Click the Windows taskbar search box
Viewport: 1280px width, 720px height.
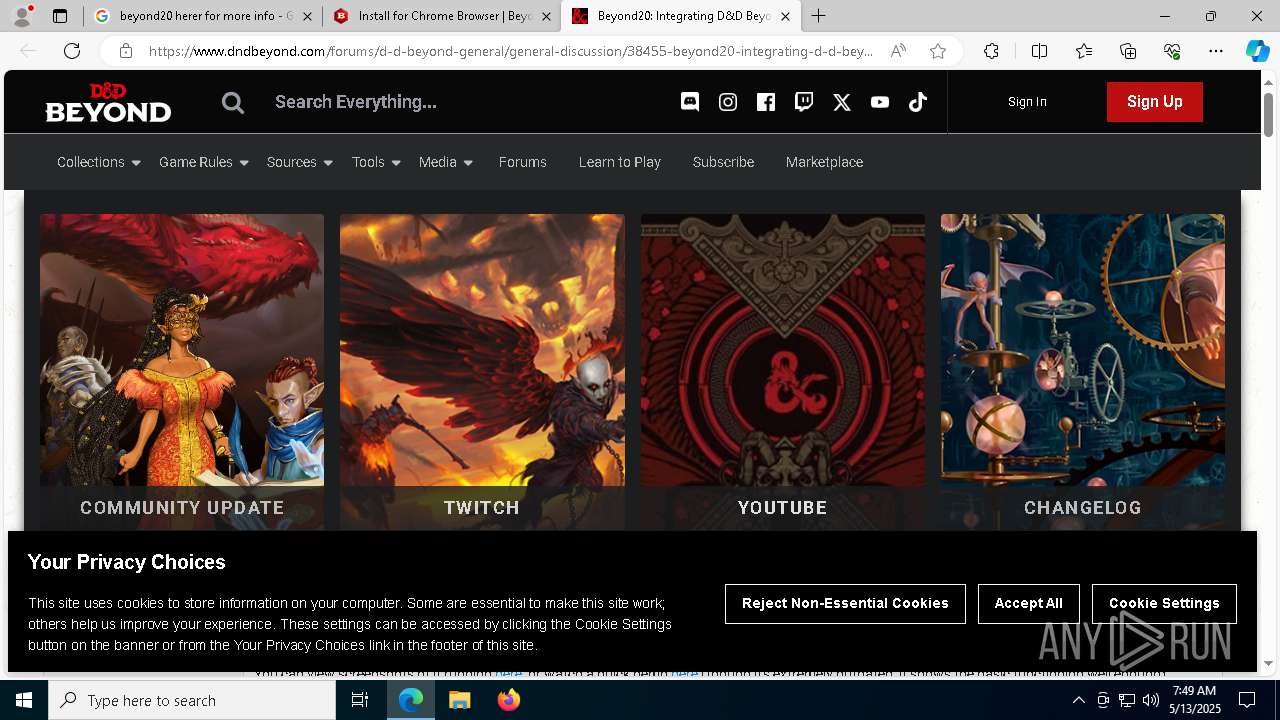[192, 700]
